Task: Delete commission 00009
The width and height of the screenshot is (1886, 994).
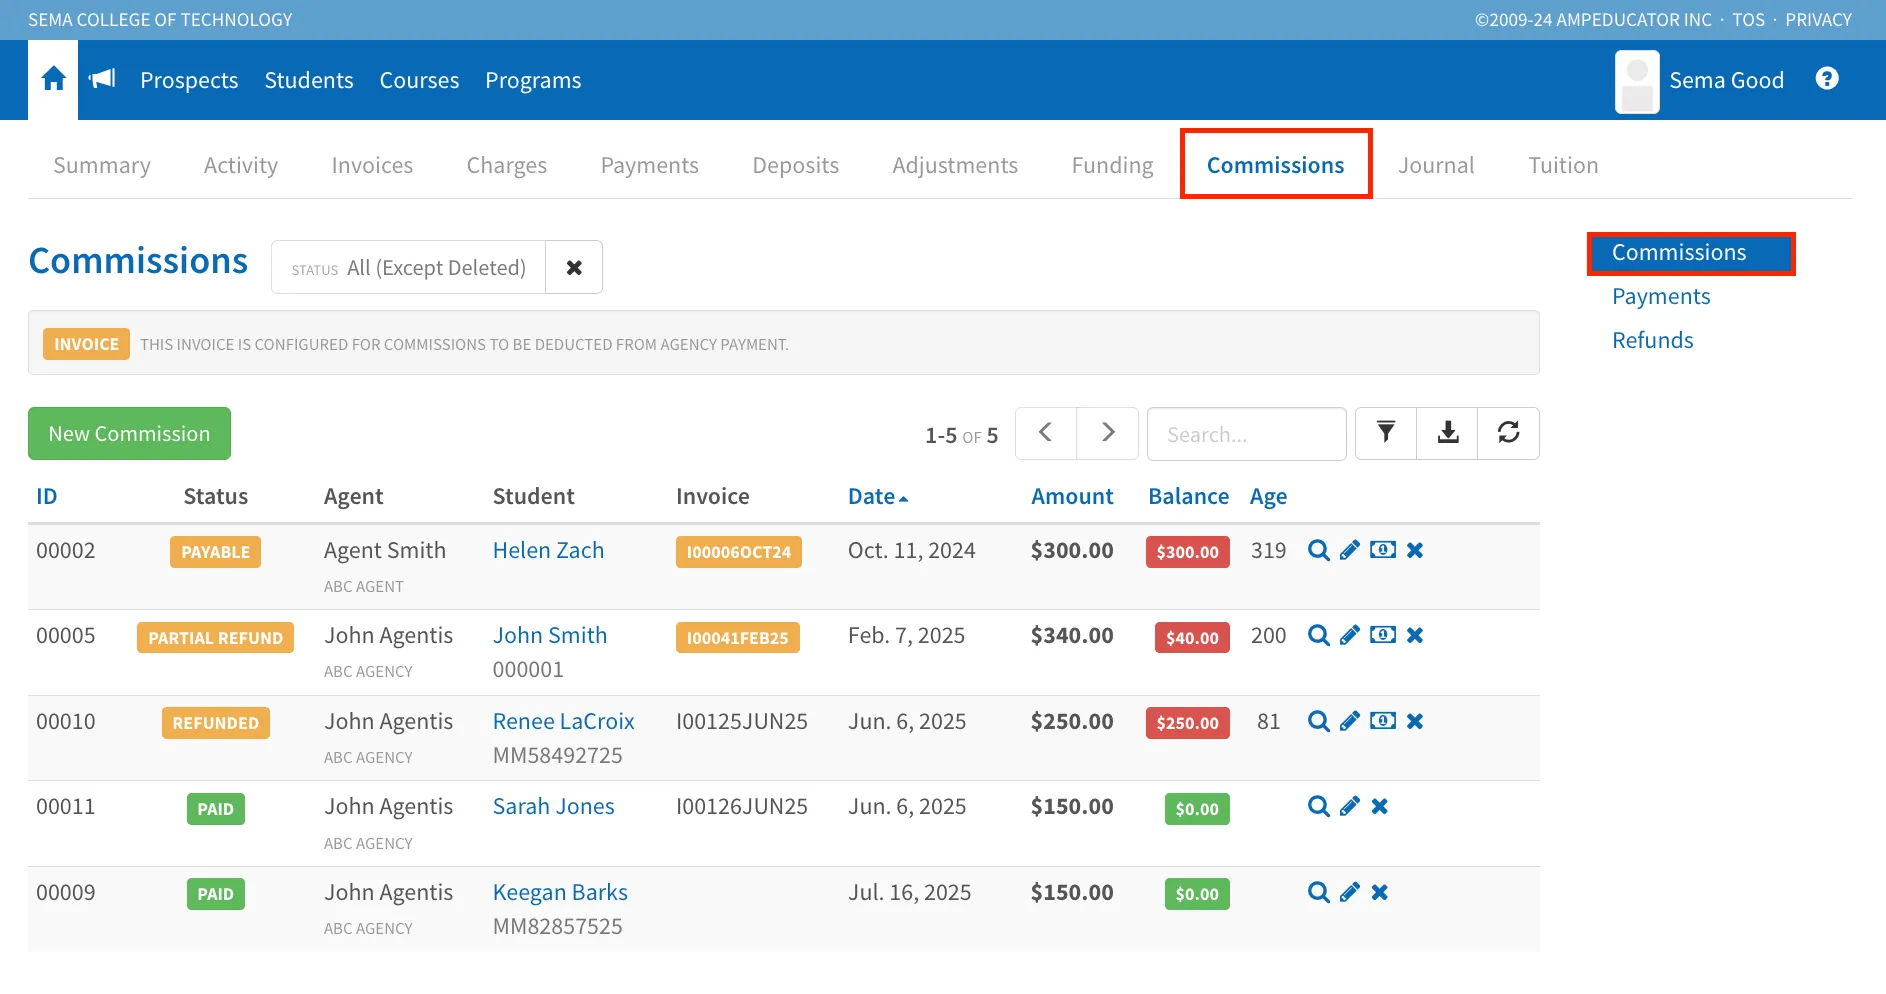Action: tap(1380, 892)
